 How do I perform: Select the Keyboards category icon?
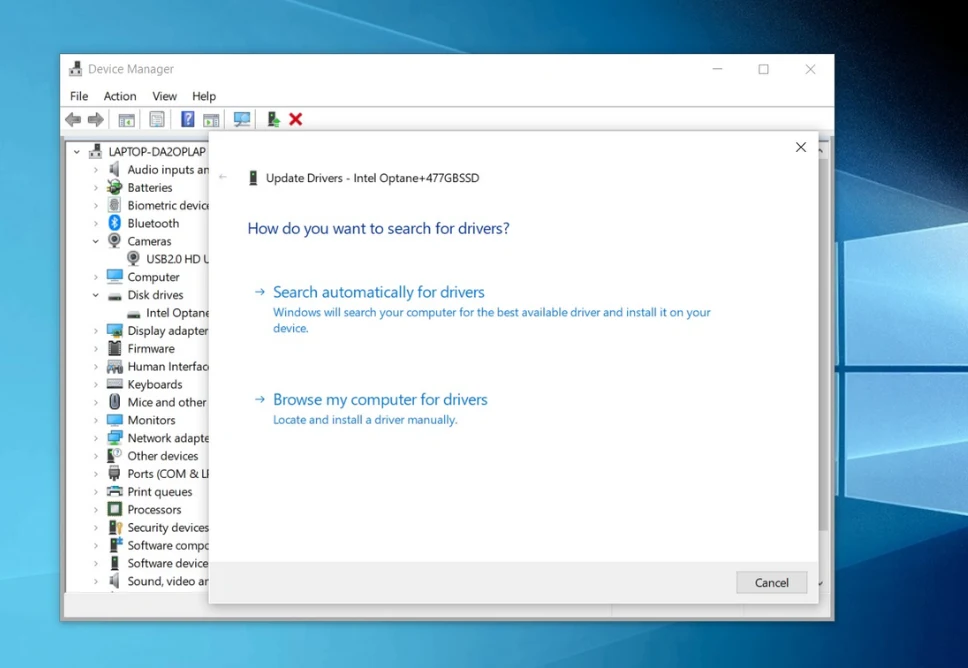[x=114, y=384]
